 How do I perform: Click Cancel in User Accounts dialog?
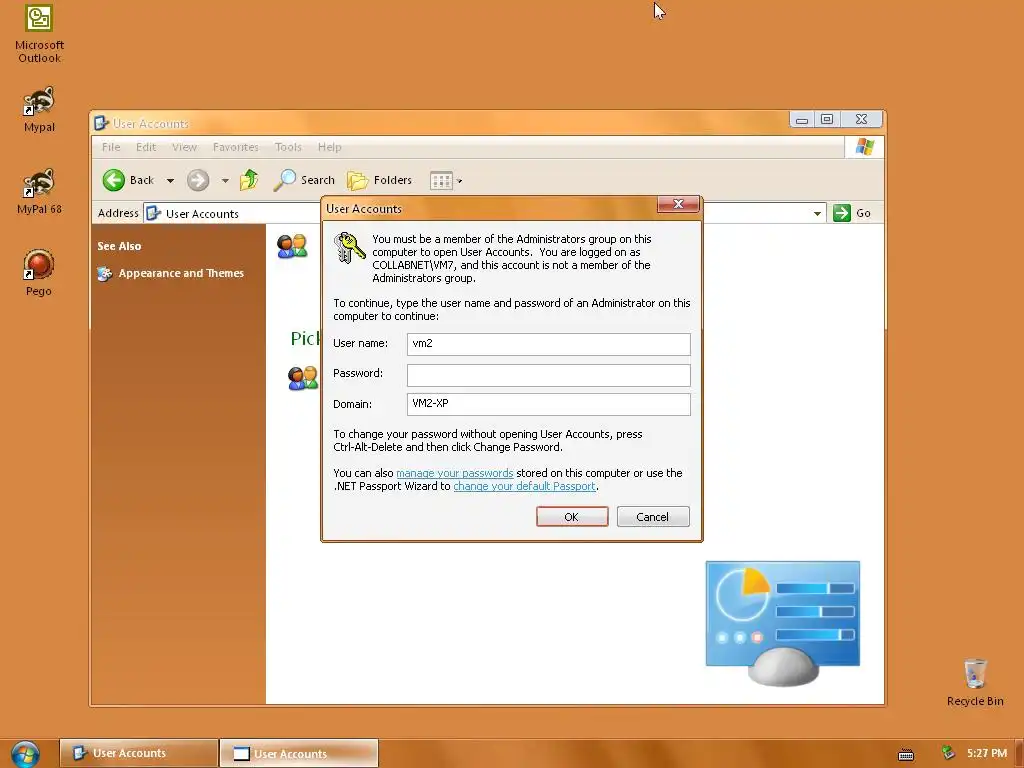click(x=653, y=517)
